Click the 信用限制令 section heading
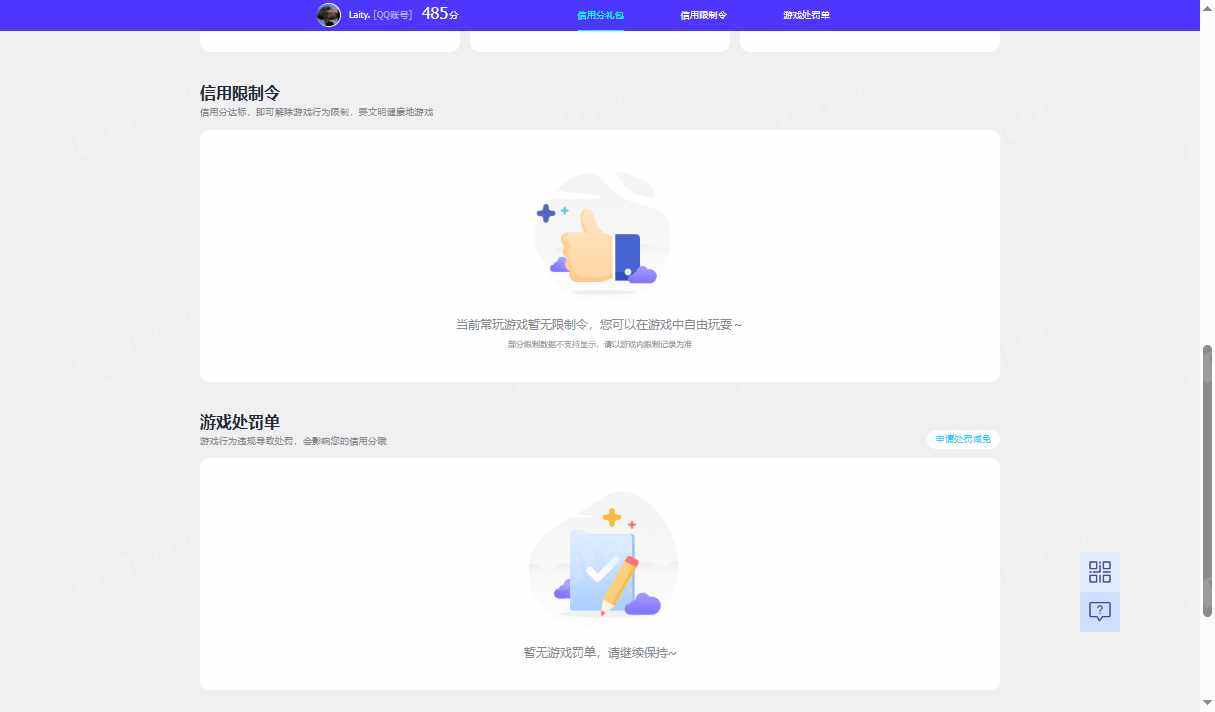This screenshot has width=1215, height=712. click(x=240, y=93)
